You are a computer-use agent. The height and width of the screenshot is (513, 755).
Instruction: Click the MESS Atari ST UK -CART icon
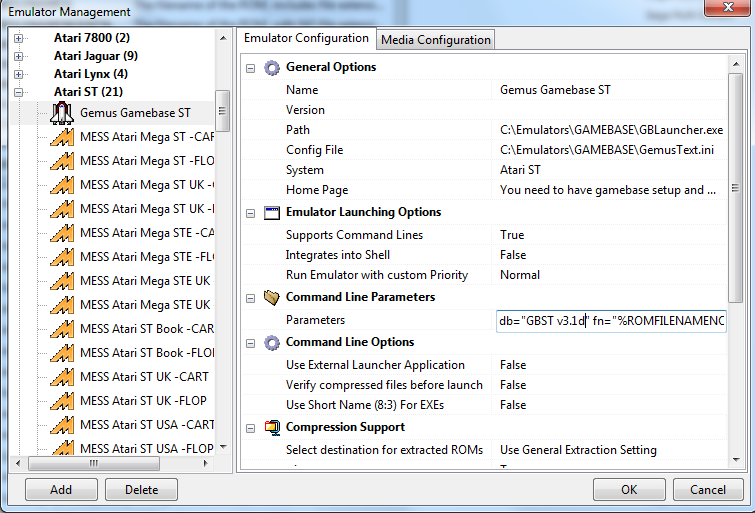[62, 377]
